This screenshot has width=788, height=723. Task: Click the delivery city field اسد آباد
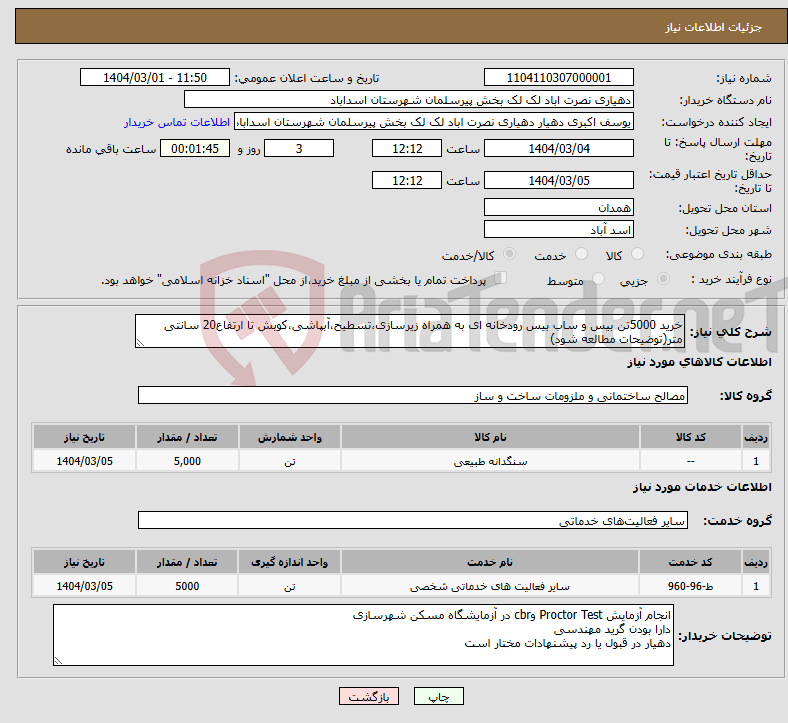(x=558, y=229)
